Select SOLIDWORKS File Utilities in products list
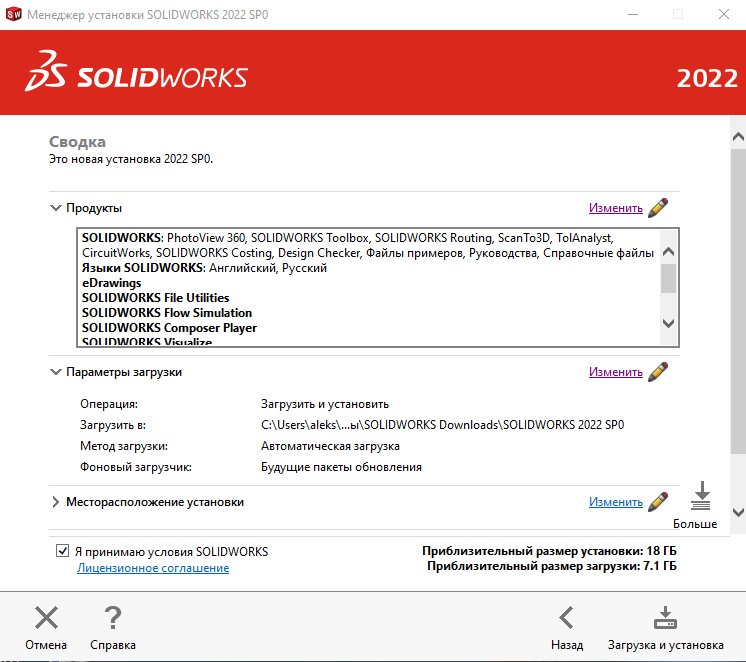746x662 pixels. pyautogui.click(x=156, y=298)
